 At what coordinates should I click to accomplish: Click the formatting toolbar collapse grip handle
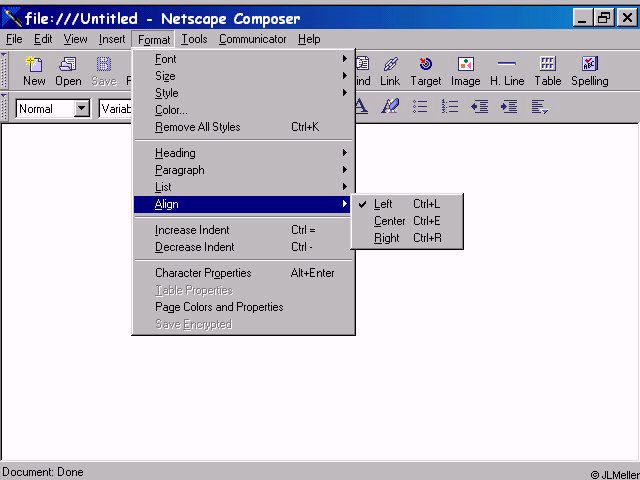click(4, 107)
